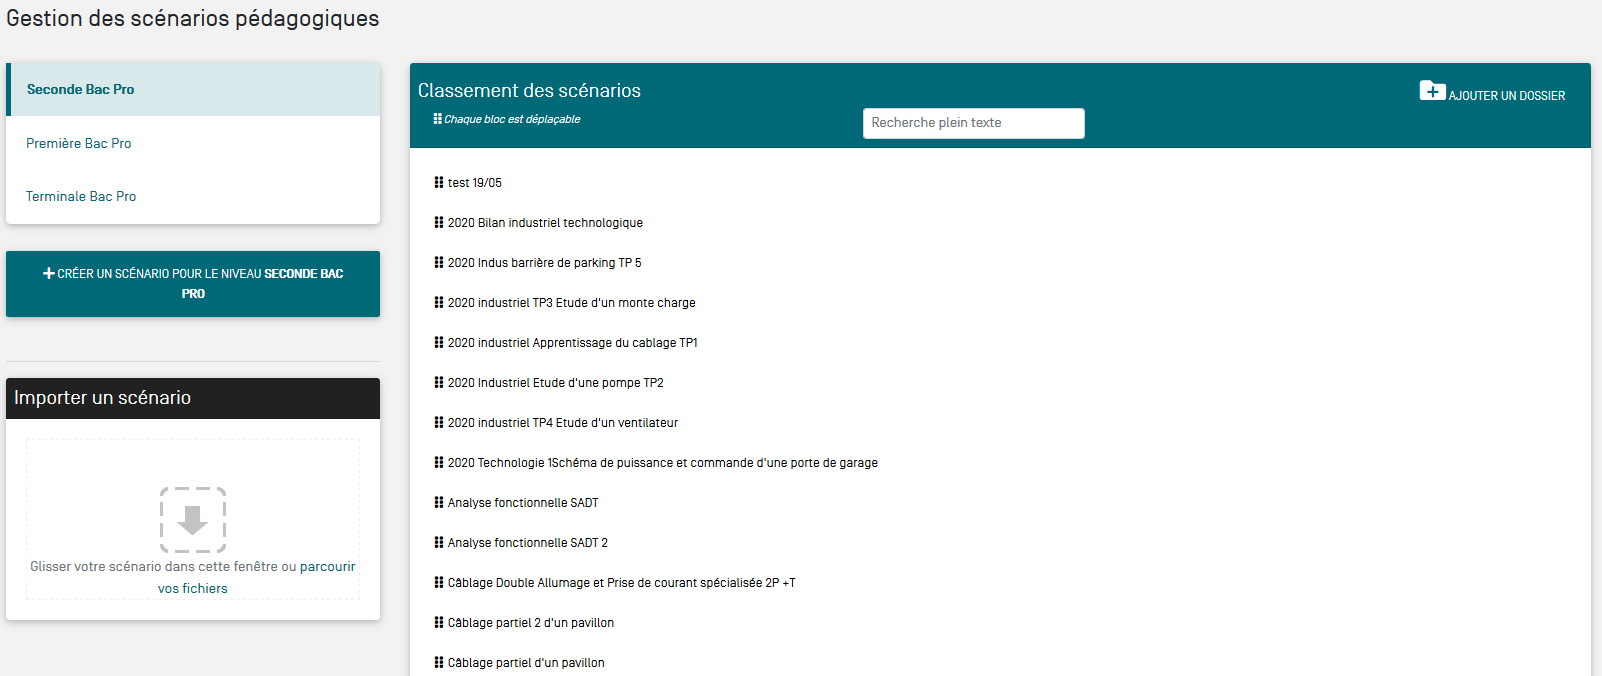This screenshot has width=1602, height=676.
Task: Switch to Première Bac Pro level
Action: (79, 143)
